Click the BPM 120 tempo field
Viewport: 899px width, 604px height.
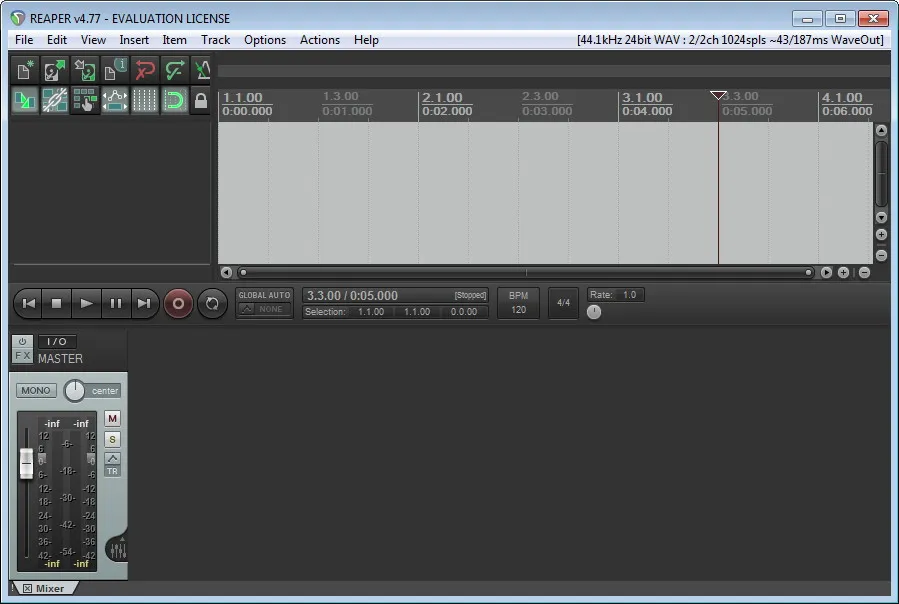click(518, 303)
